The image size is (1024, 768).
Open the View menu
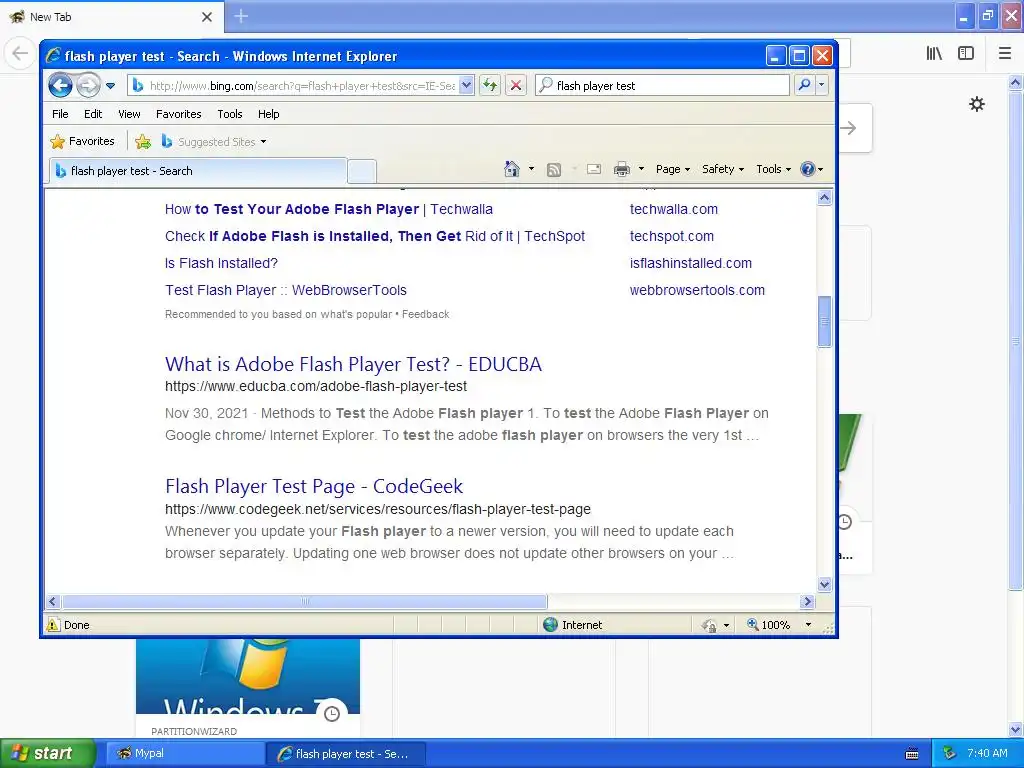[x=129, y=114]
